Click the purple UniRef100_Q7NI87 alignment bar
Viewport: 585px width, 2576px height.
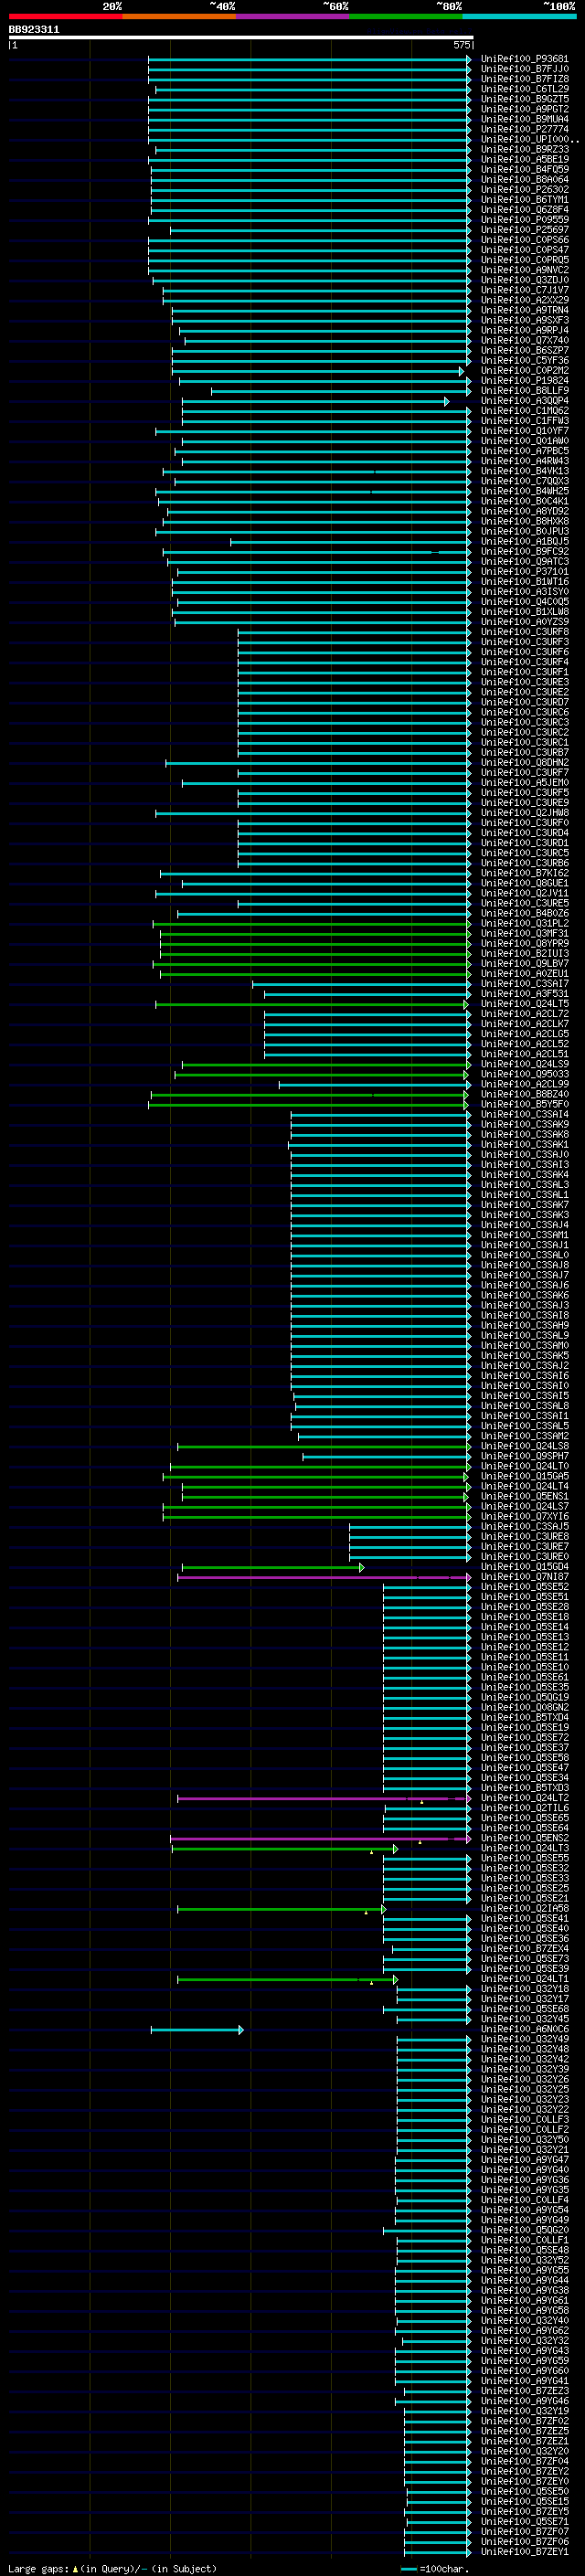324,1578
